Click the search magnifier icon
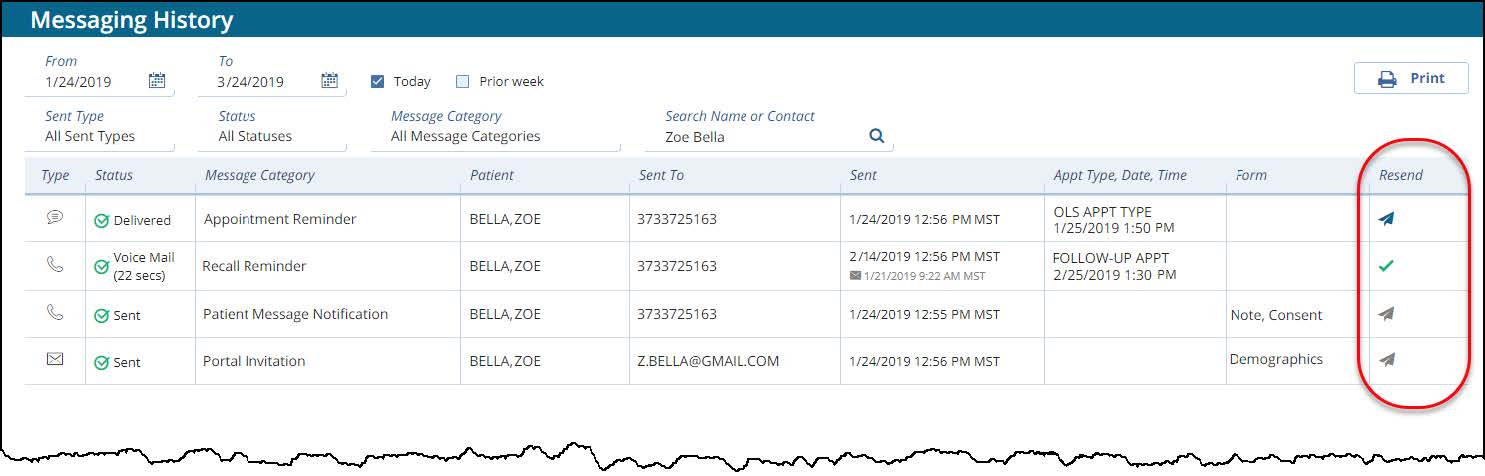Screen dimensions: 1485x476 (x=876, y=136)
